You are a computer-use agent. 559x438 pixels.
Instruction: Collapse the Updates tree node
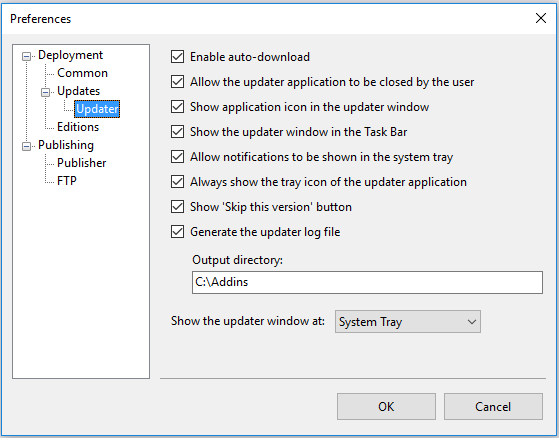[45, 92]
